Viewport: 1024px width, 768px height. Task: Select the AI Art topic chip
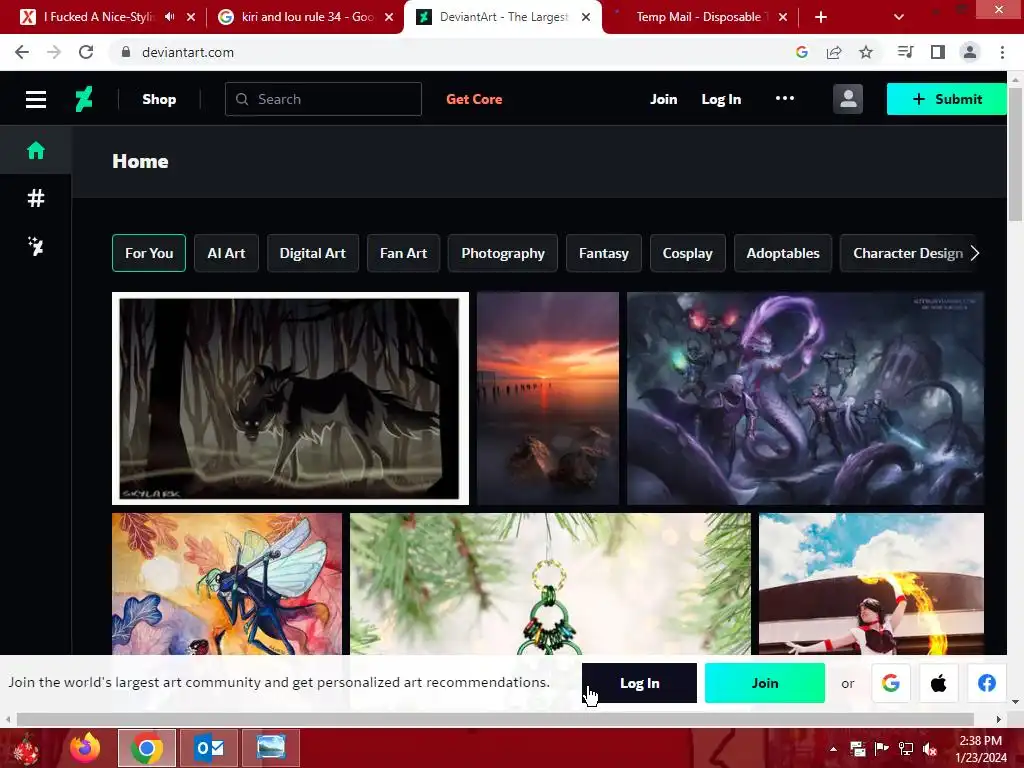coord(226,253)
